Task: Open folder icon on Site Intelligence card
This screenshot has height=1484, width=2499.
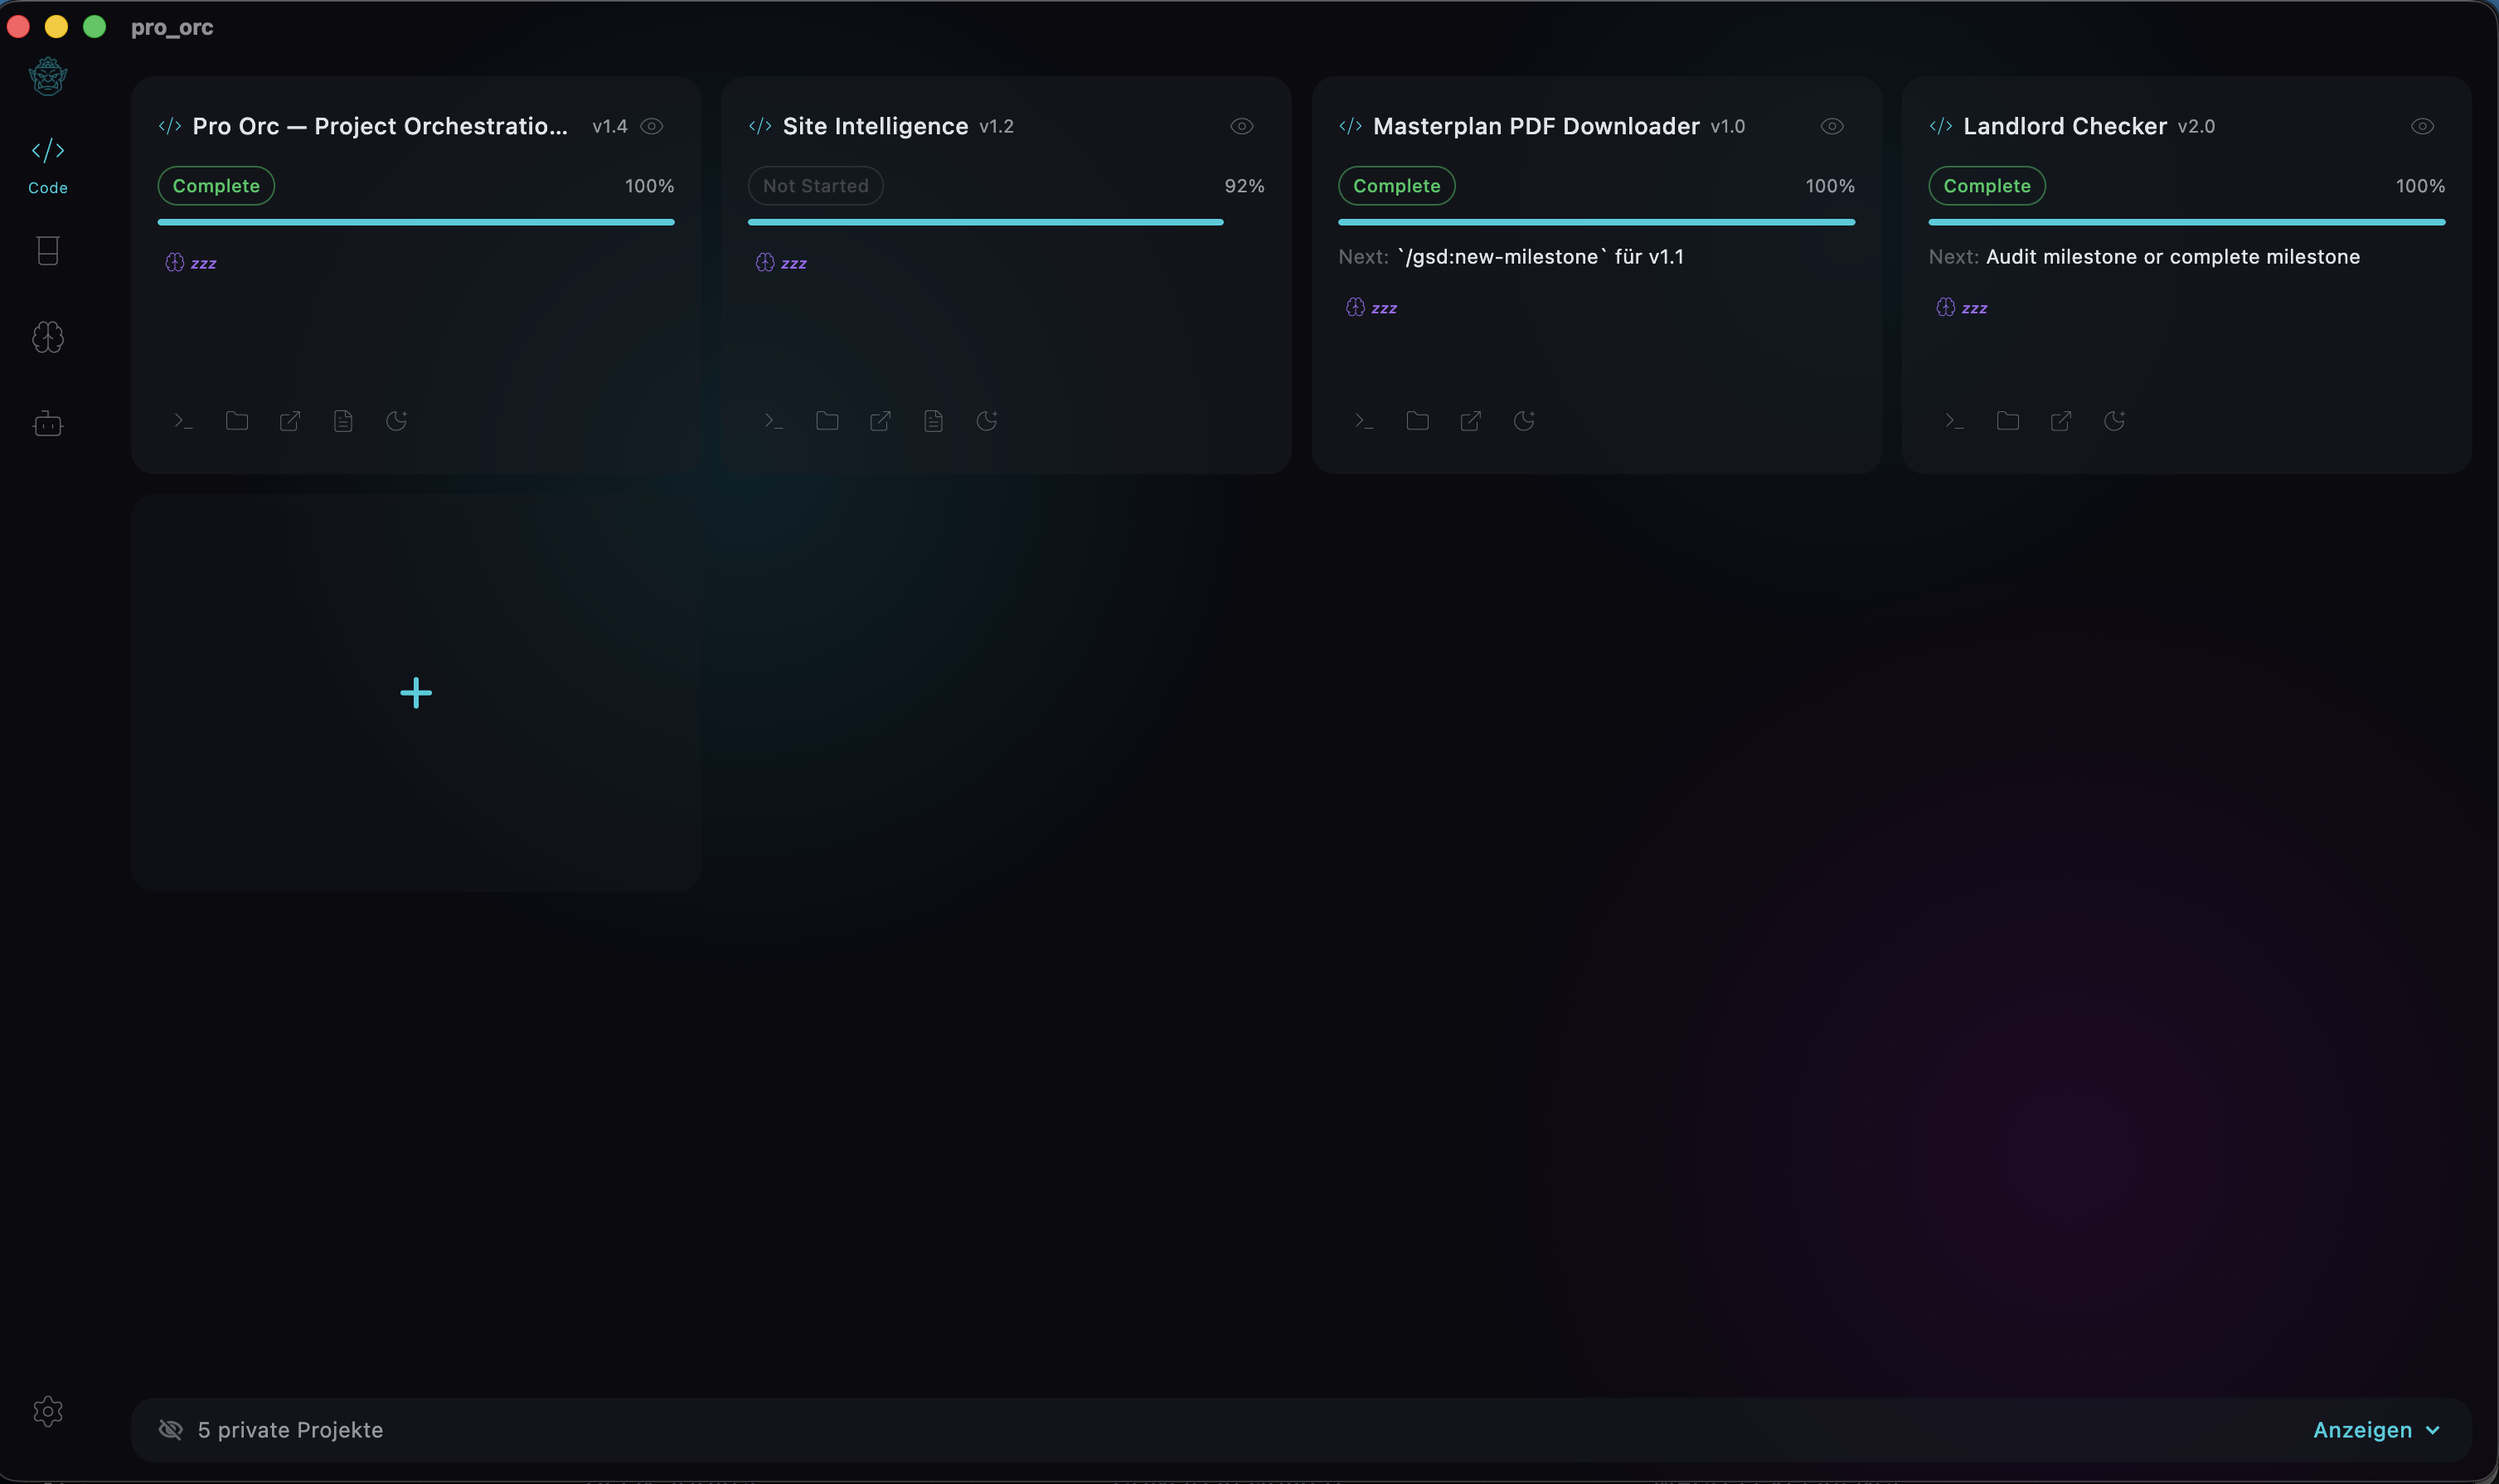Action: (x=827, y=421)
